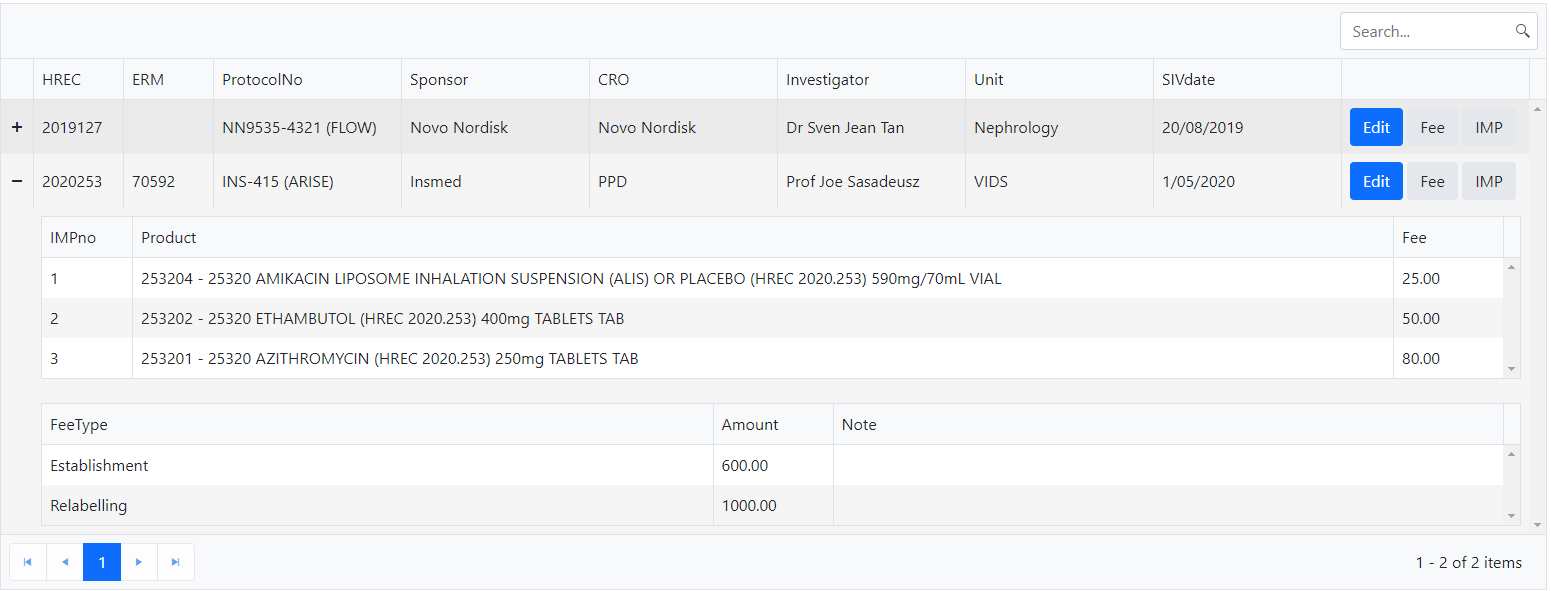Viewport: 1551px width, 591px height.
Task: Open Fee for INS-415 (ARISE)
Action: pyautogui.click(x=1432, y=181)
